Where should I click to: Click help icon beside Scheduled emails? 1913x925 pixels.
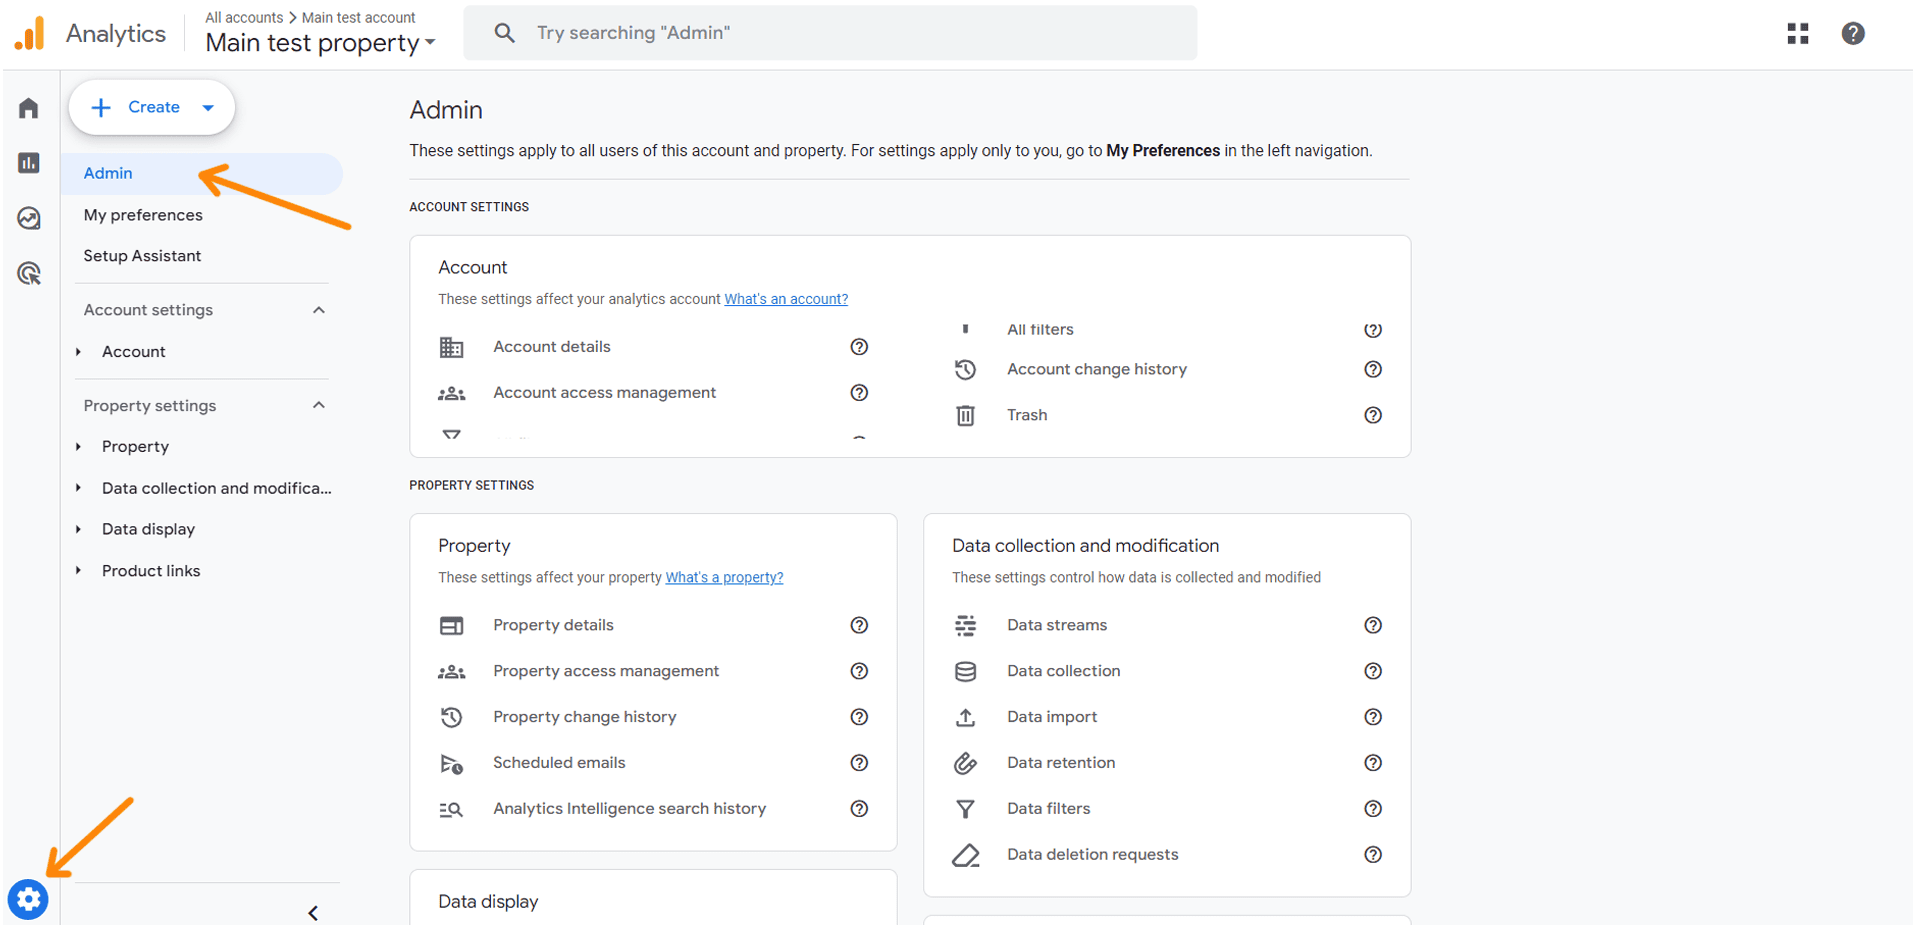859,763
